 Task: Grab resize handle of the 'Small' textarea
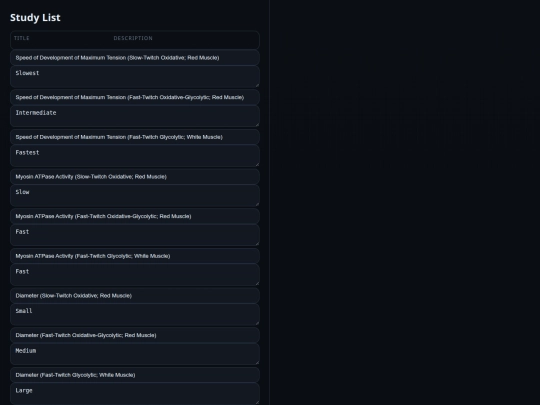pyautogui.click(x=257, y=323)
